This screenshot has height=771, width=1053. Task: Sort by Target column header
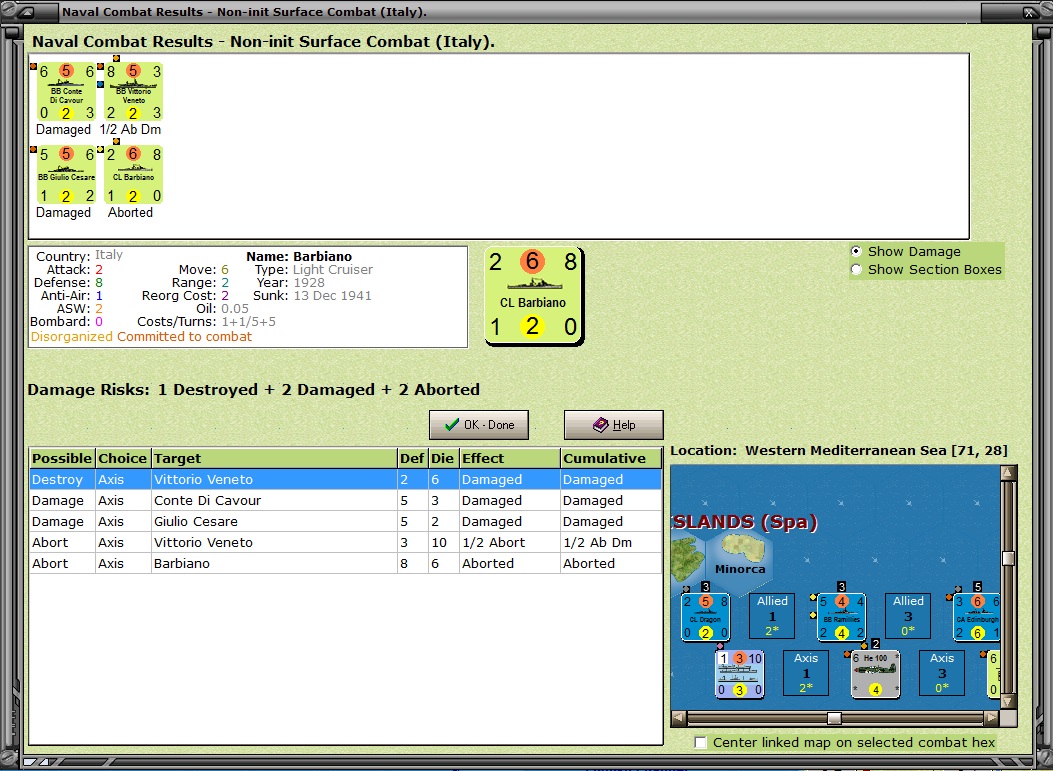coord(274,459)
